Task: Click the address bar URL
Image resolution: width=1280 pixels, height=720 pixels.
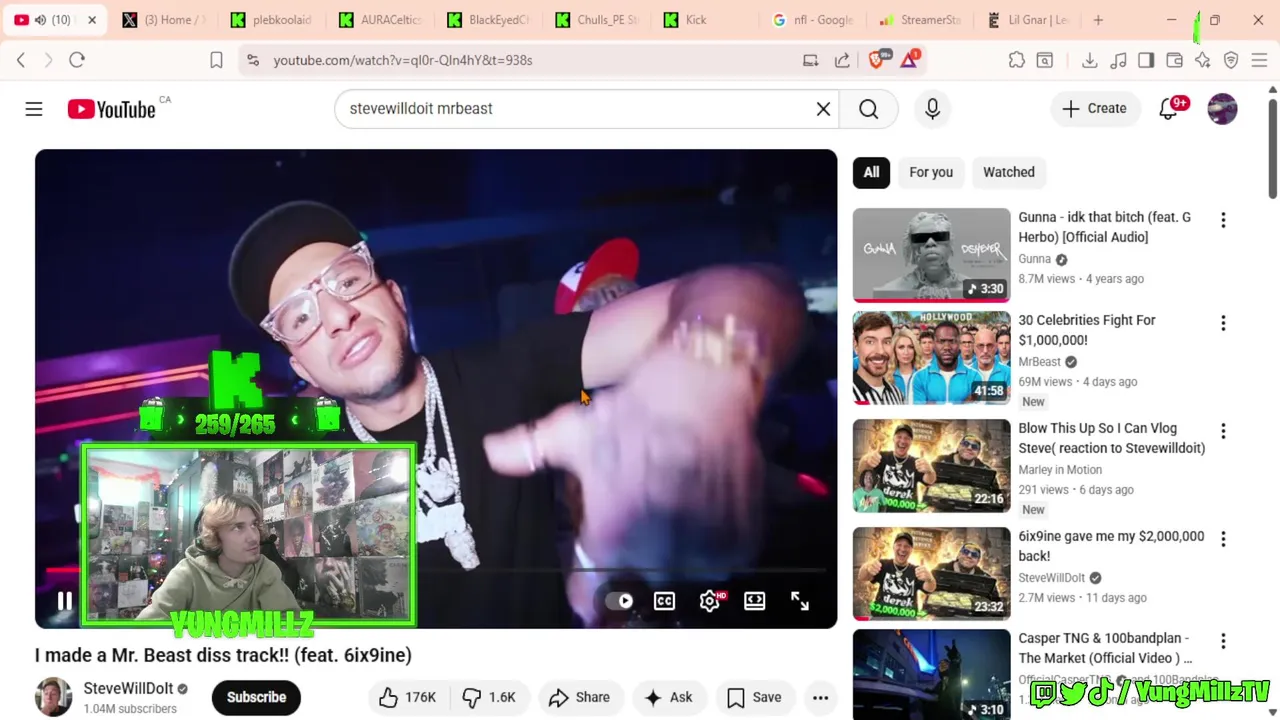Action: click(x=403, y=60)
